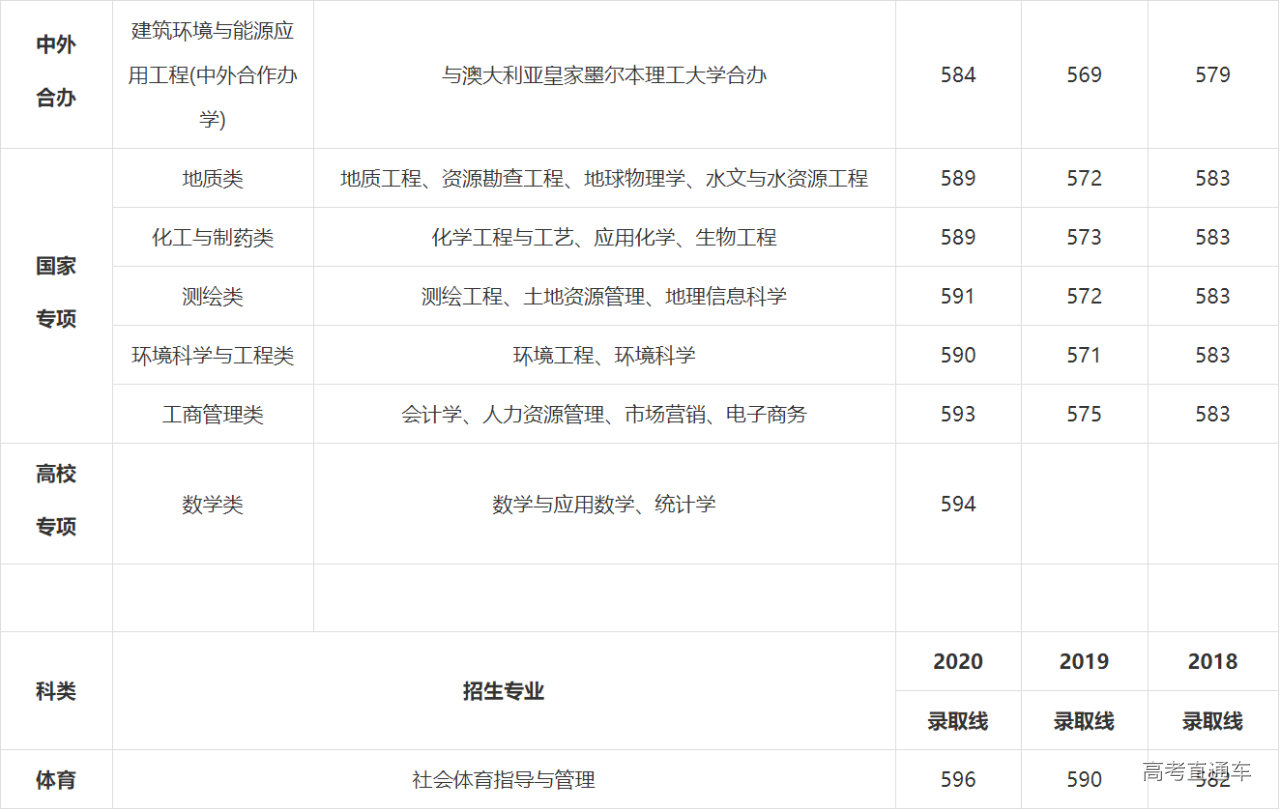
Task: Select the 科类 header cell
Action: [x=56, y=691]
